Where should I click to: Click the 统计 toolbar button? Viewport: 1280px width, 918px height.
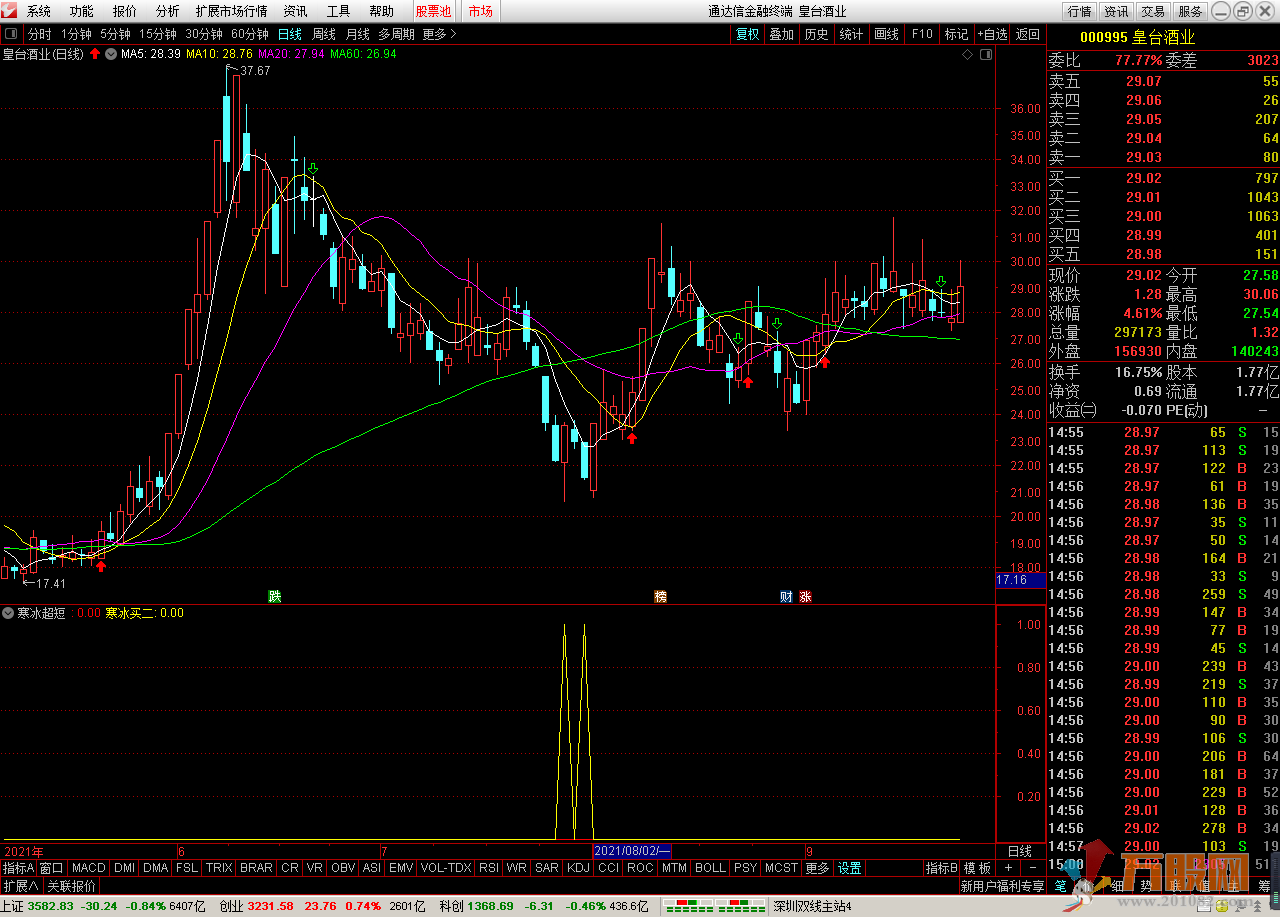[851, 34]
